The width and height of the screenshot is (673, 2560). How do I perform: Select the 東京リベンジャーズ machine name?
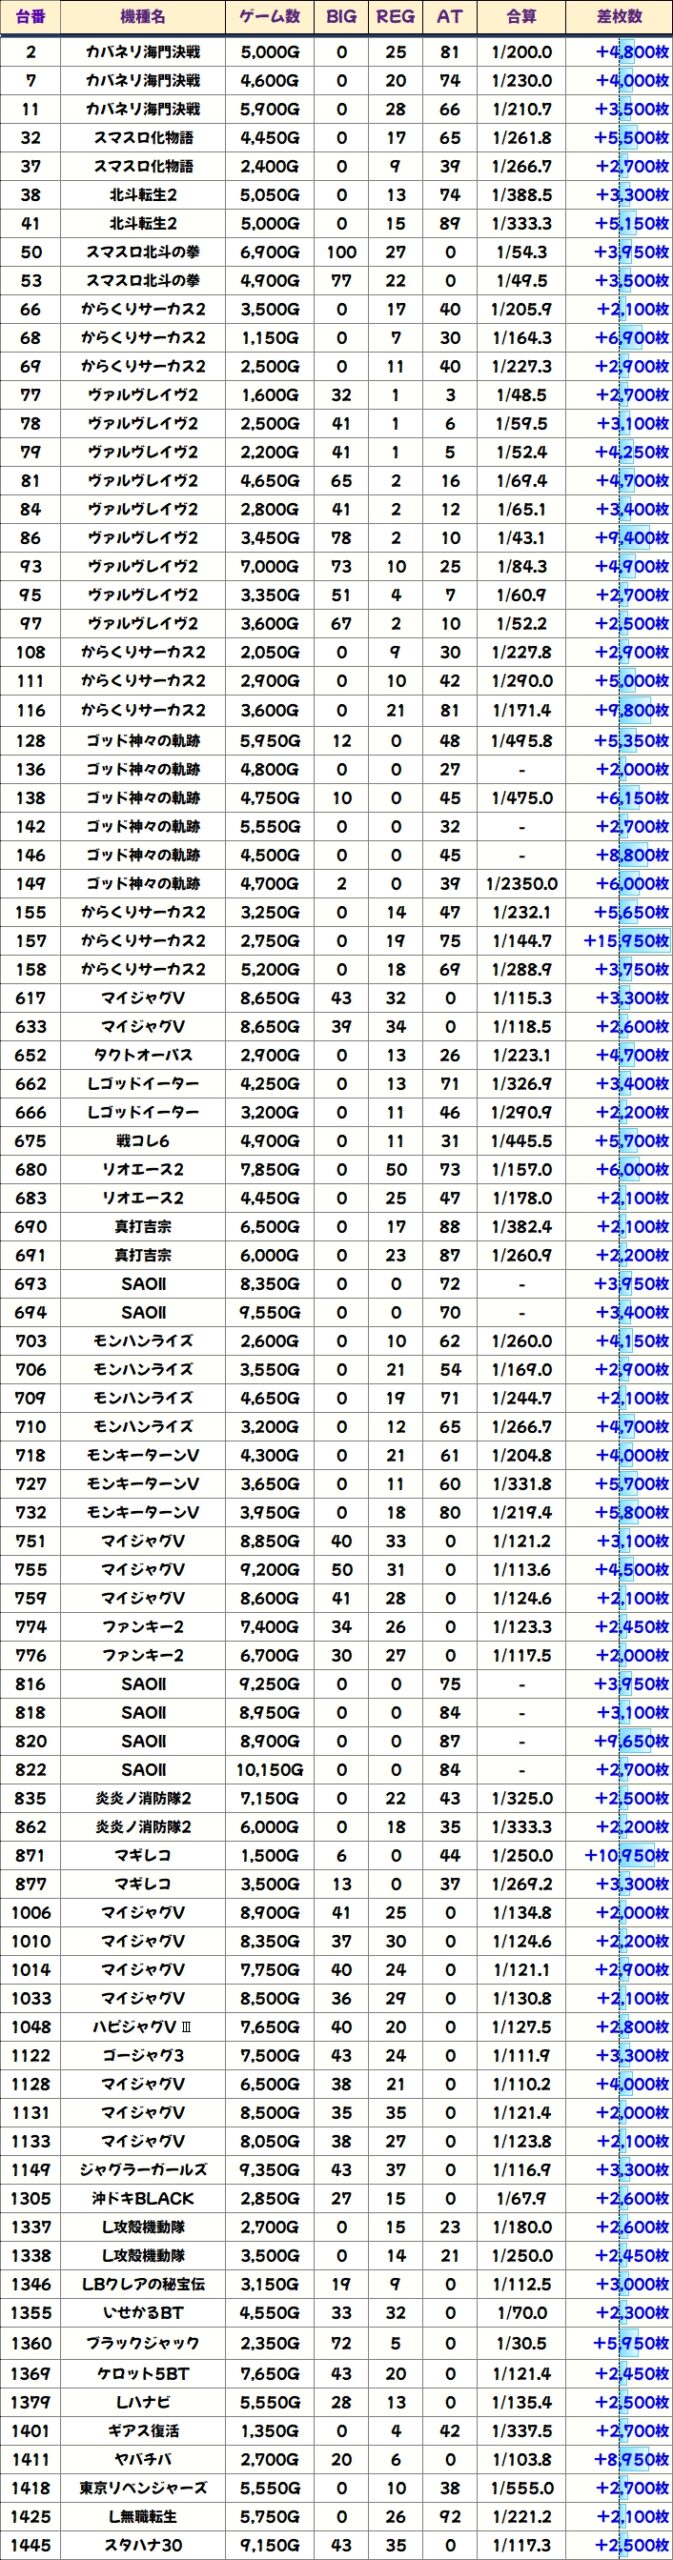(x=143, y=2488)
